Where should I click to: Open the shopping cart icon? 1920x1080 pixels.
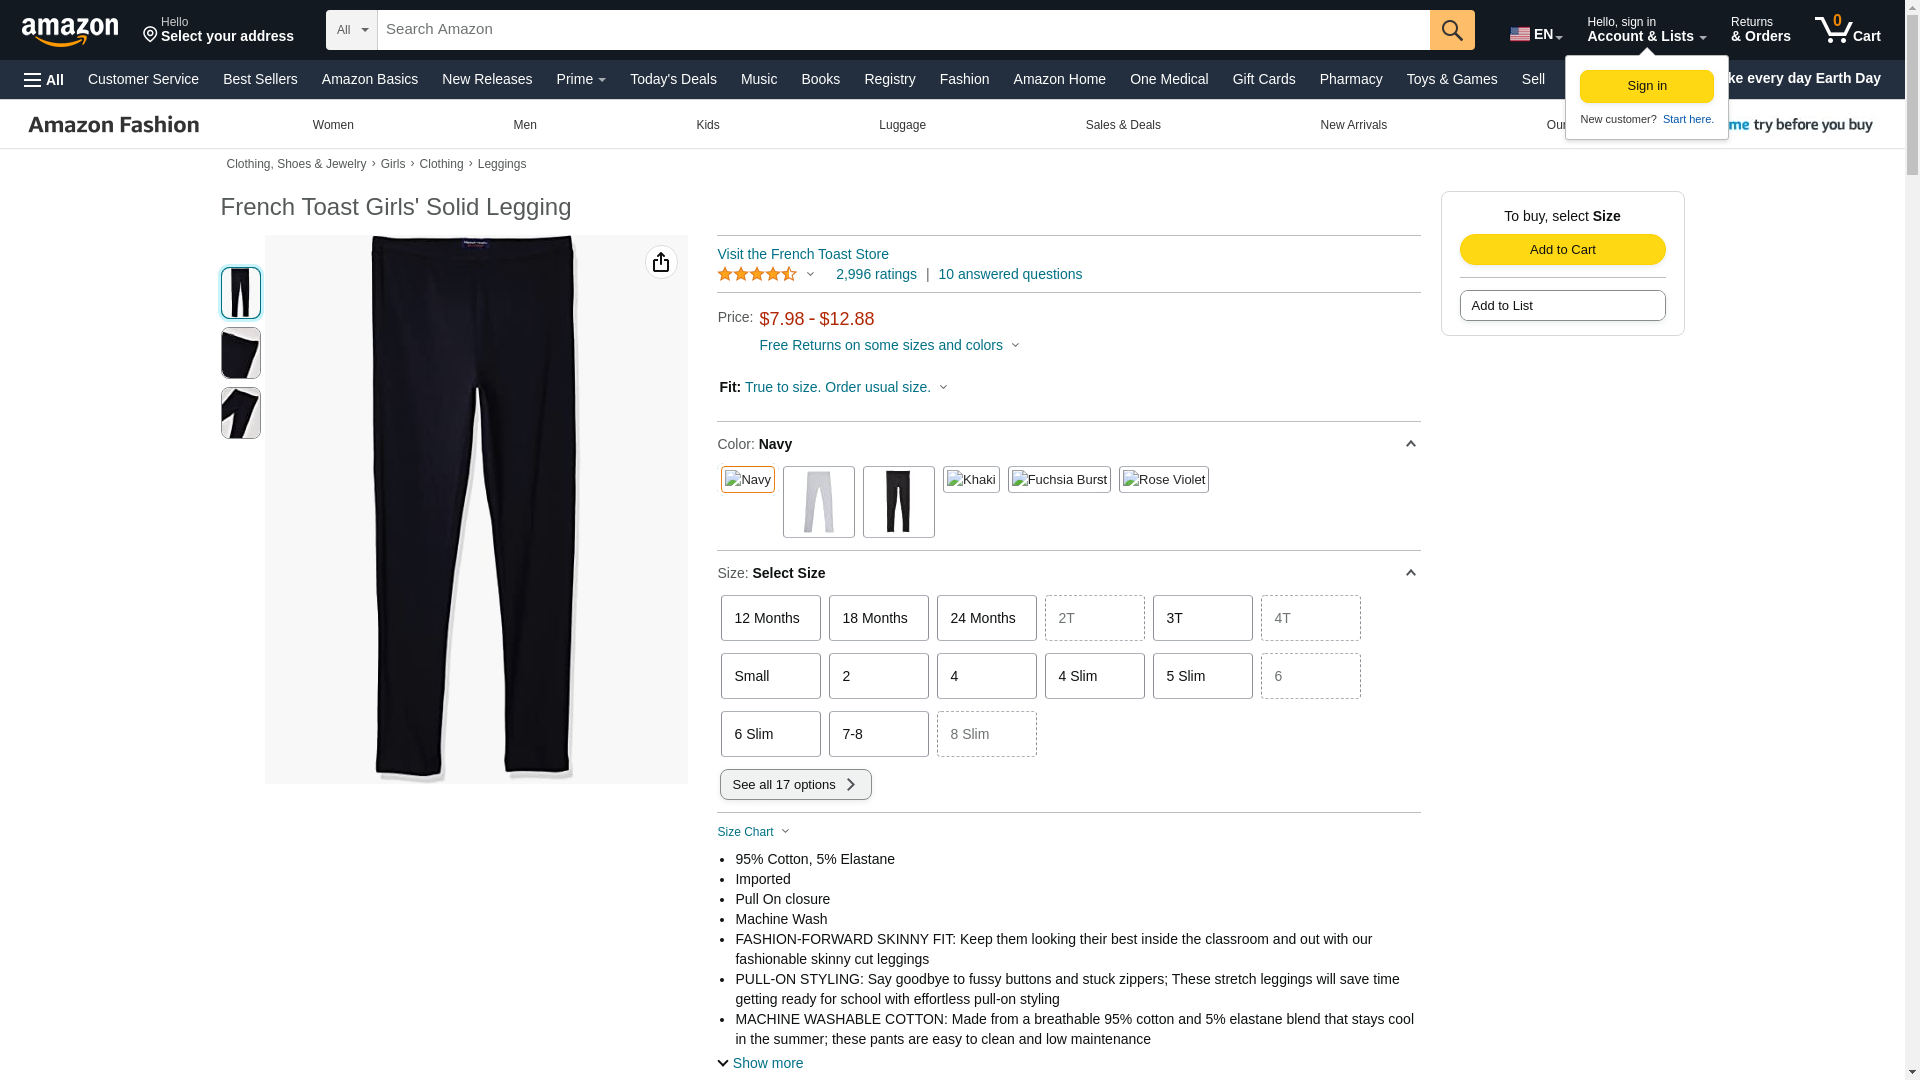1848,29
